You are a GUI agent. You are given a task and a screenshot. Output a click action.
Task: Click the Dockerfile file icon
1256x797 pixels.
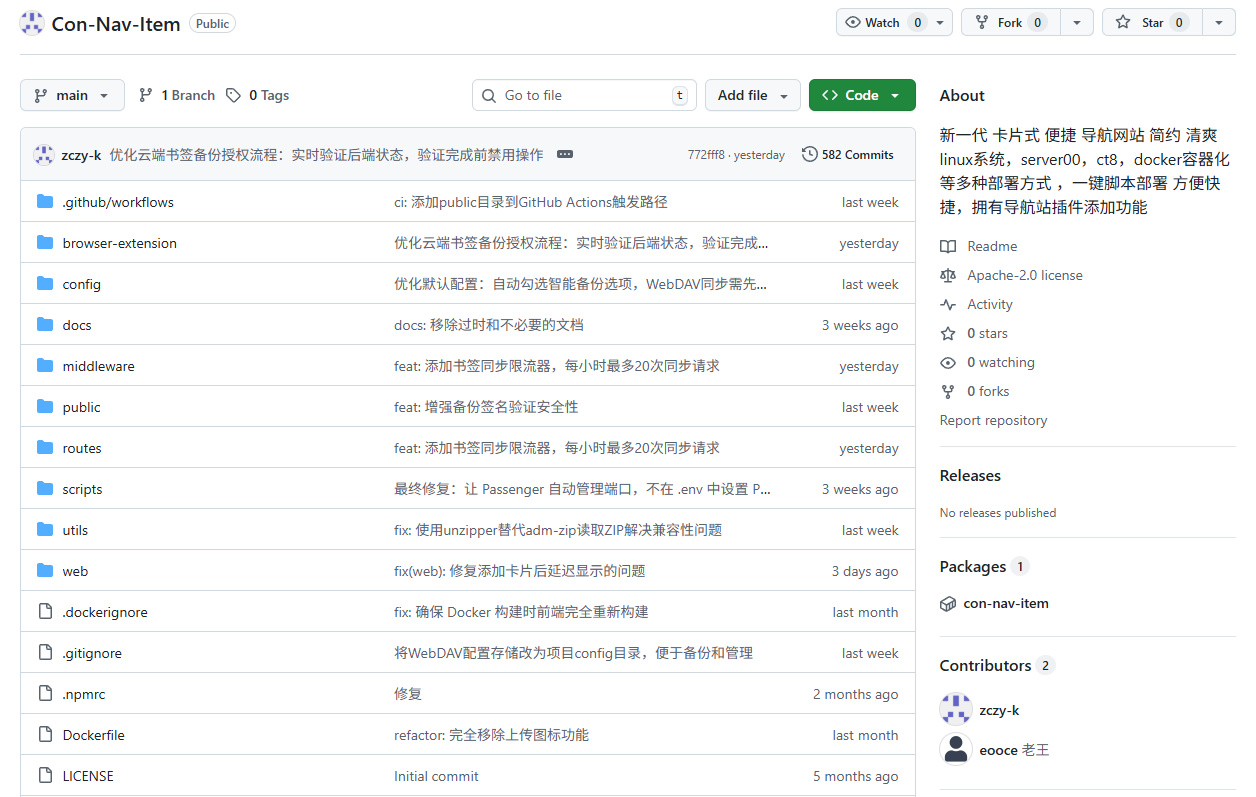click(45, 735)
